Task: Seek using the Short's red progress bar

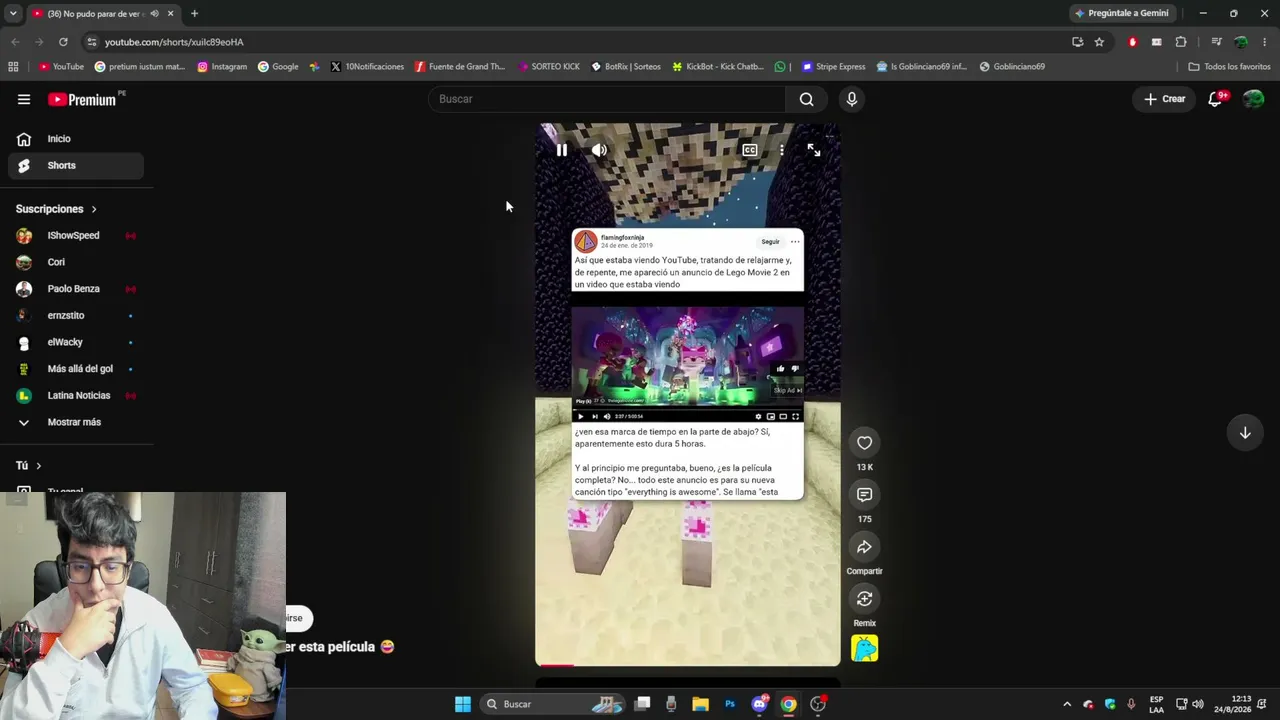Action: (x=688, y=664)
